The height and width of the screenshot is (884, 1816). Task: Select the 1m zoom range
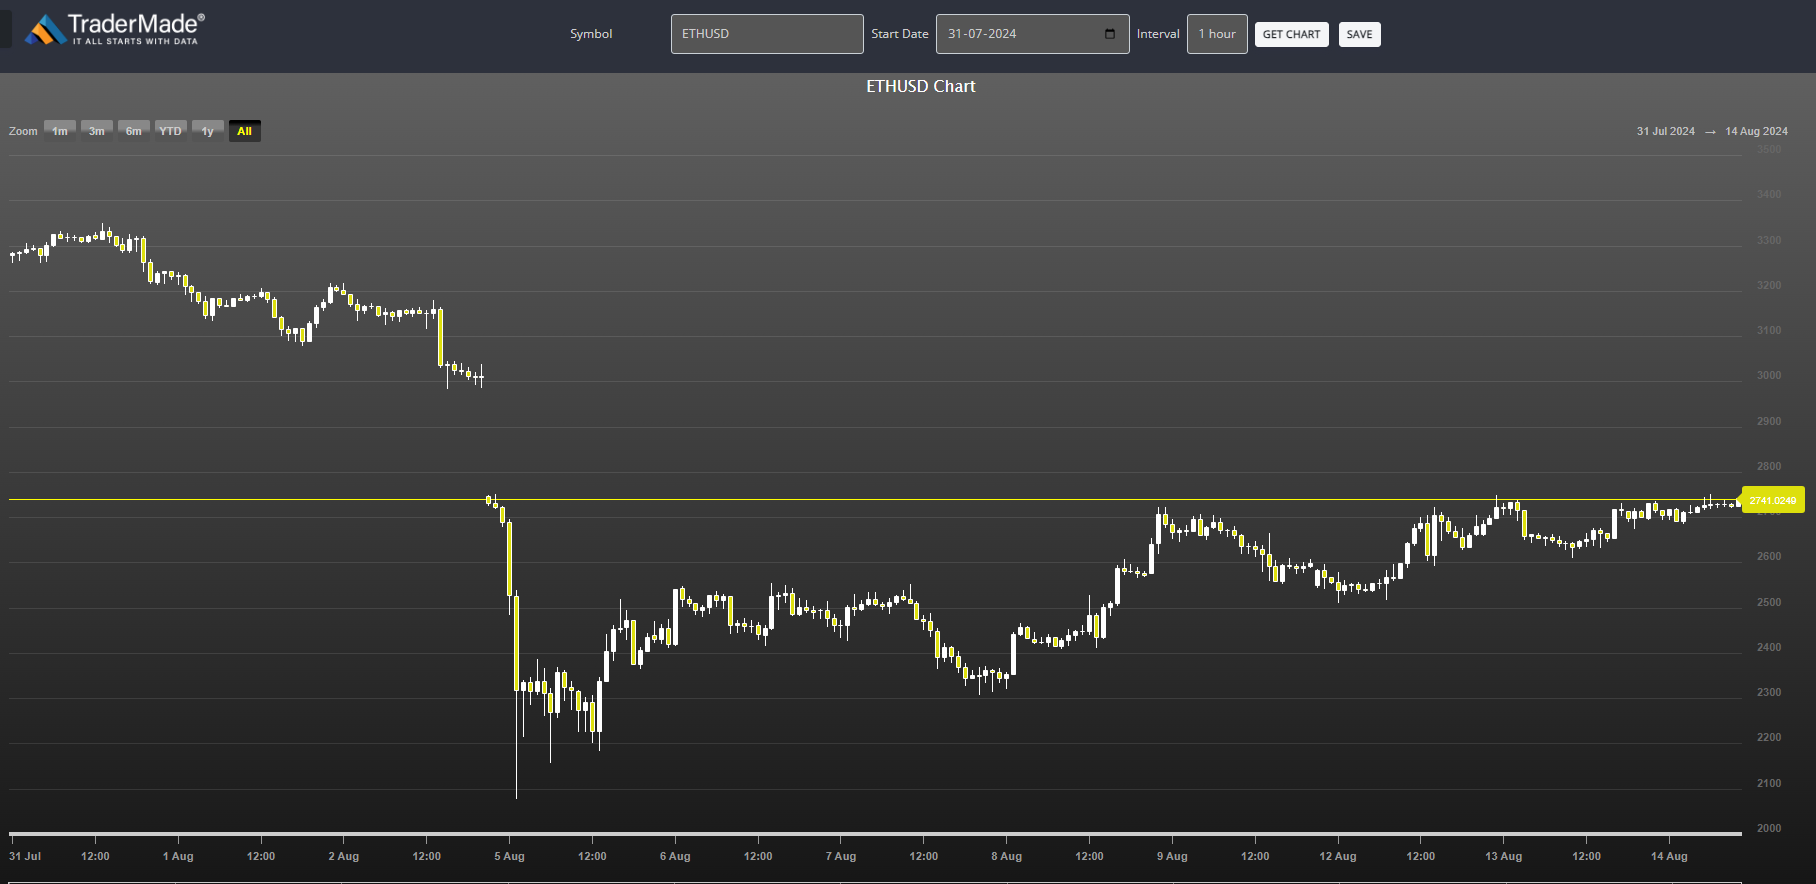tap(60, 131)
